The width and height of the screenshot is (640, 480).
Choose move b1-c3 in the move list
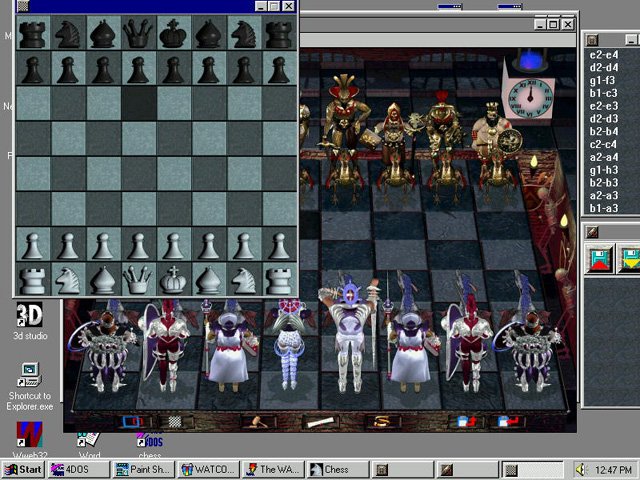click(603, 93)
